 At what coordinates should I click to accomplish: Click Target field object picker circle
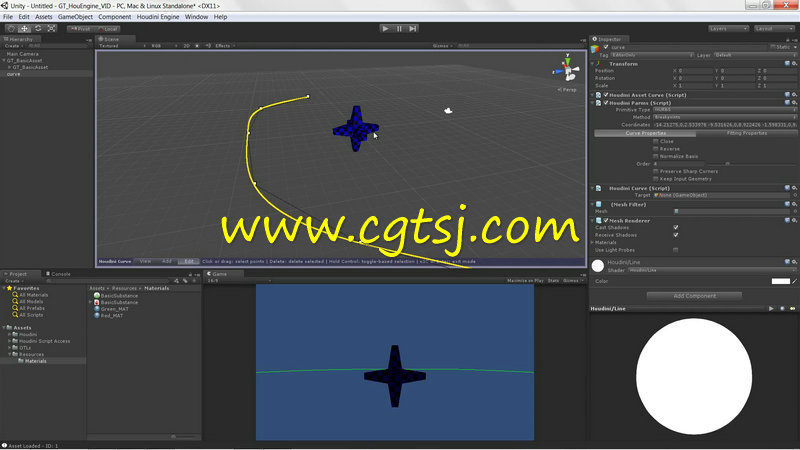[795, 195]
